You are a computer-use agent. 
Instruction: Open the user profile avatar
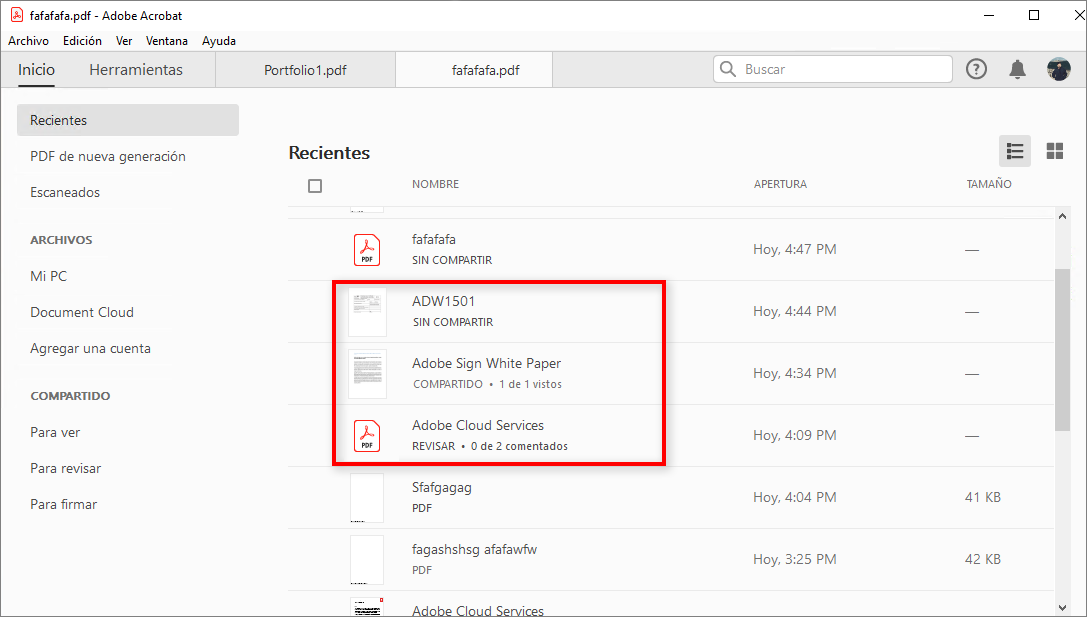coord(1059,69)
